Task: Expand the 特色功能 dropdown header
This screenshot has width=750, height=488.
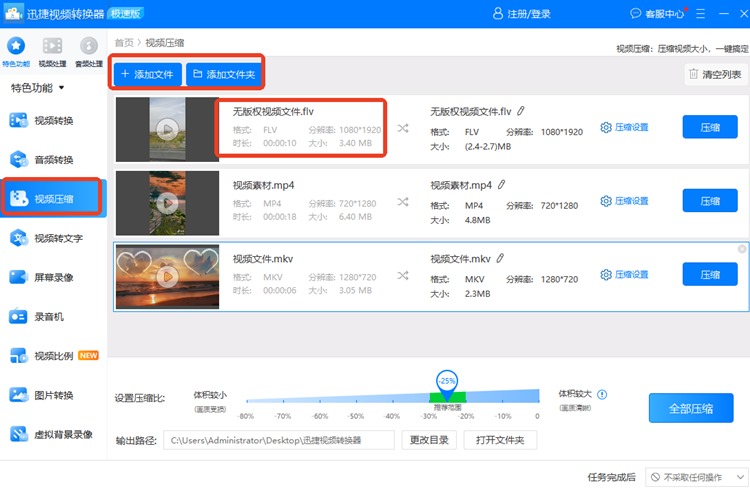Action: point(37,88)
